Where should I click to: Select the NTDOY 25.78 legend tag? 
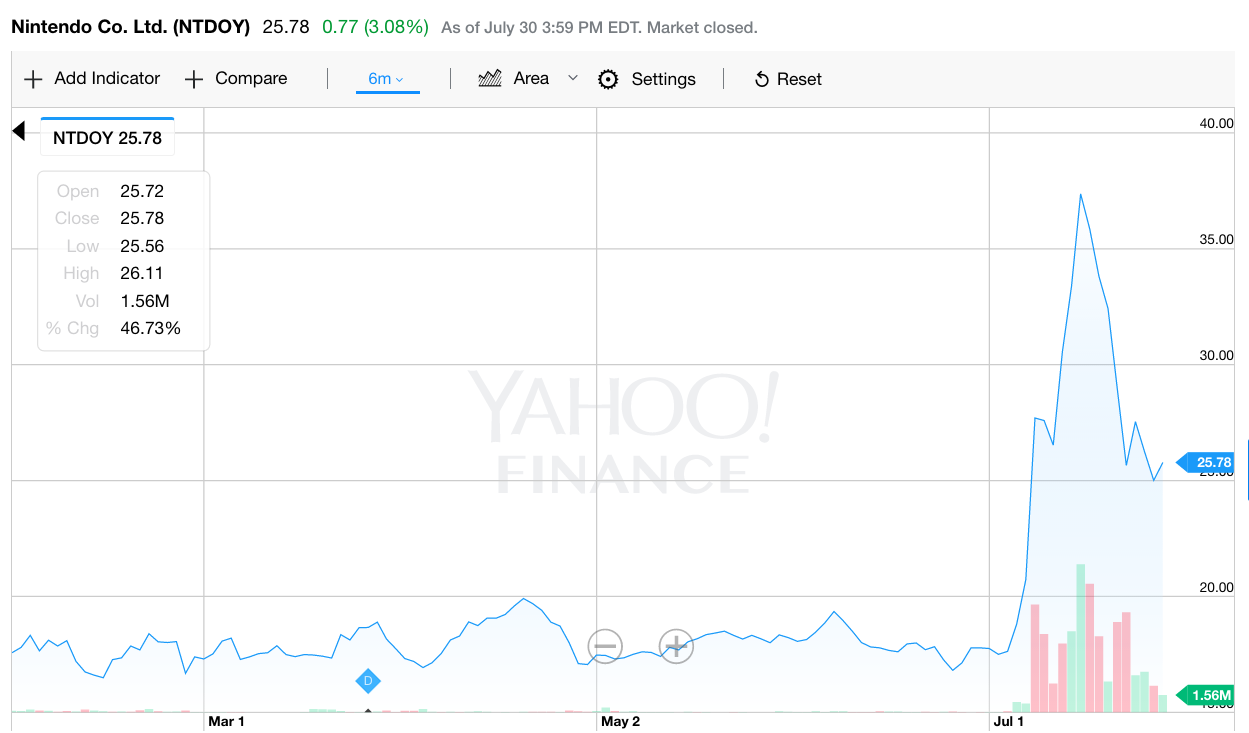coord(107,138)
